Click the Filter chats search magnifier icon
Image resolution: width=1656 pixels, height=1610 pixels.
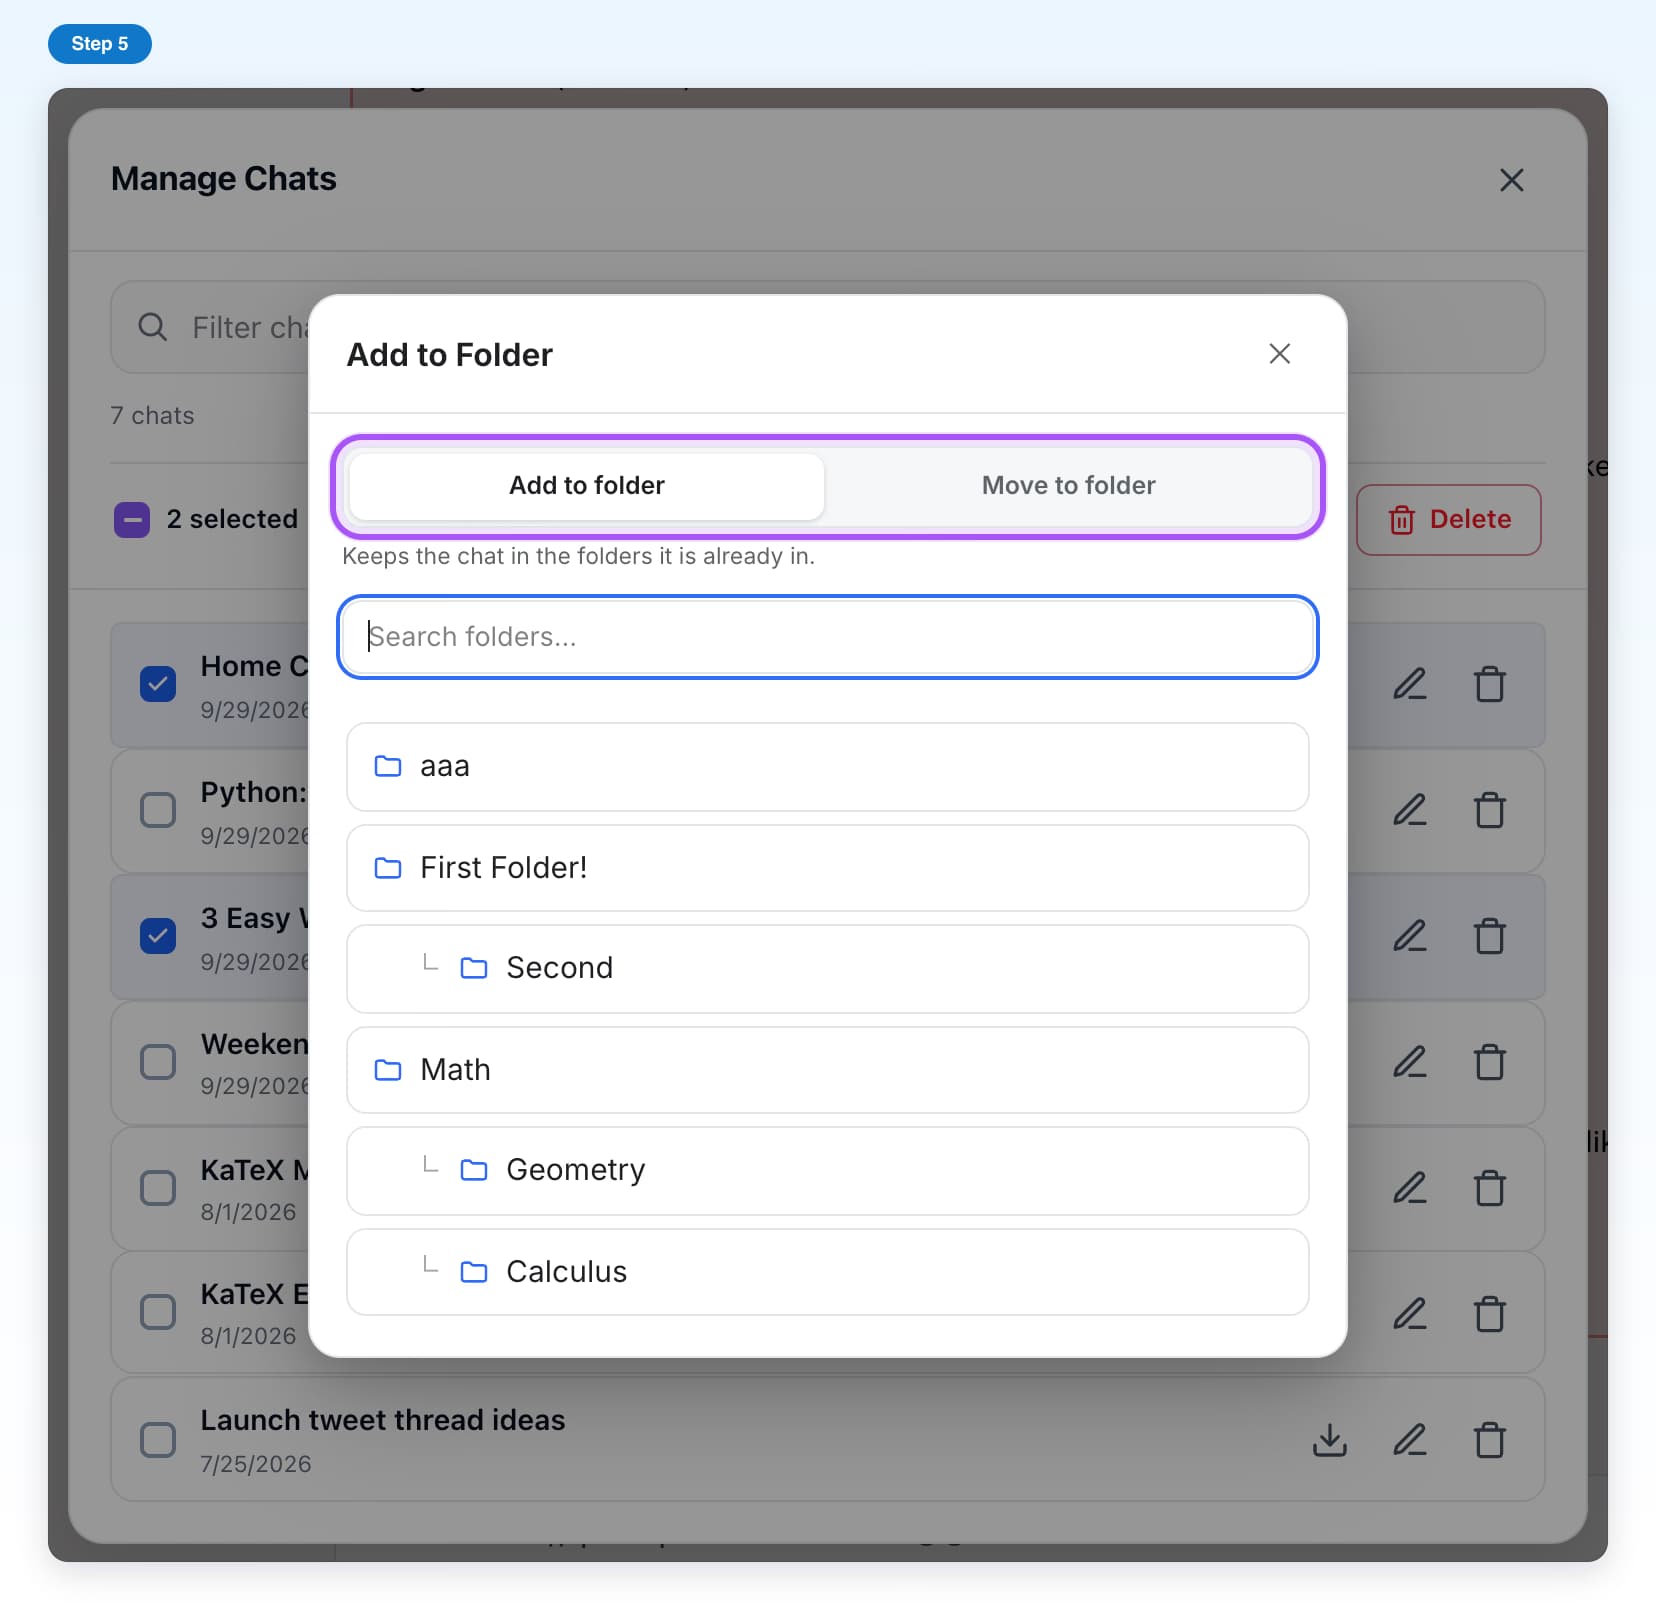[152, 327]
